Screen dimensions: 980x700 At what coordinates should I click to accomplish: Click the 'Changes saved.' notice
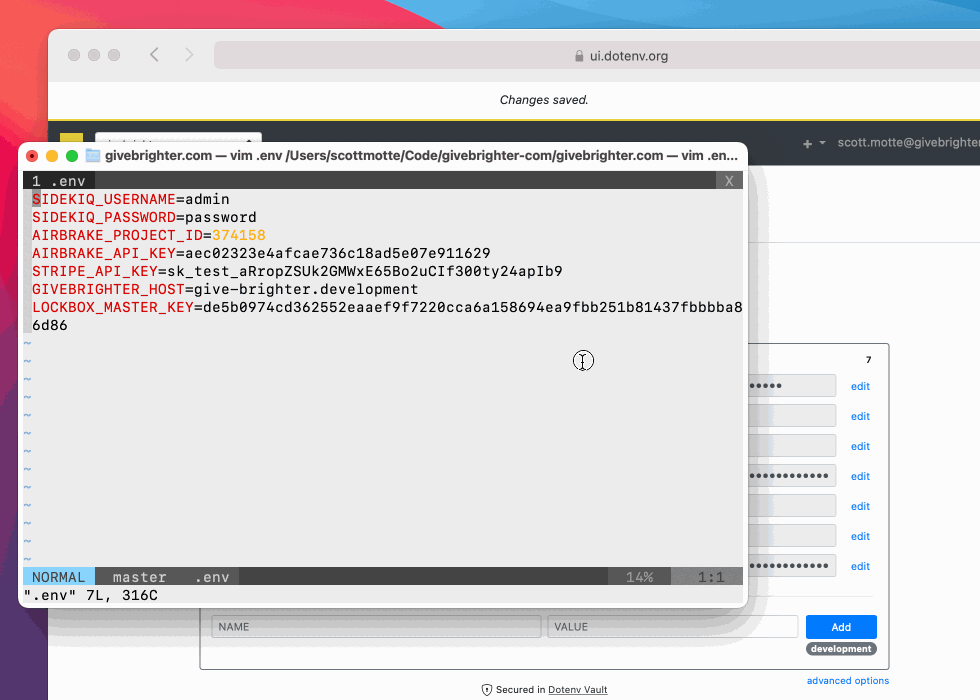tap(544, 100)
